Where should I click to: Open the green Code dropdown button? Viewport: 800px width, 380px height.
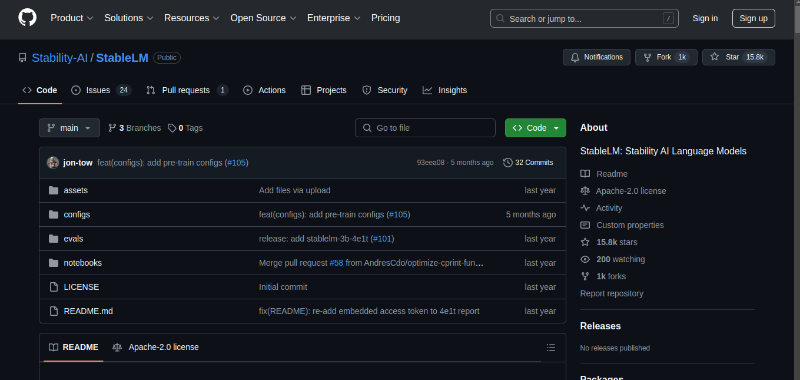[535, 128]
